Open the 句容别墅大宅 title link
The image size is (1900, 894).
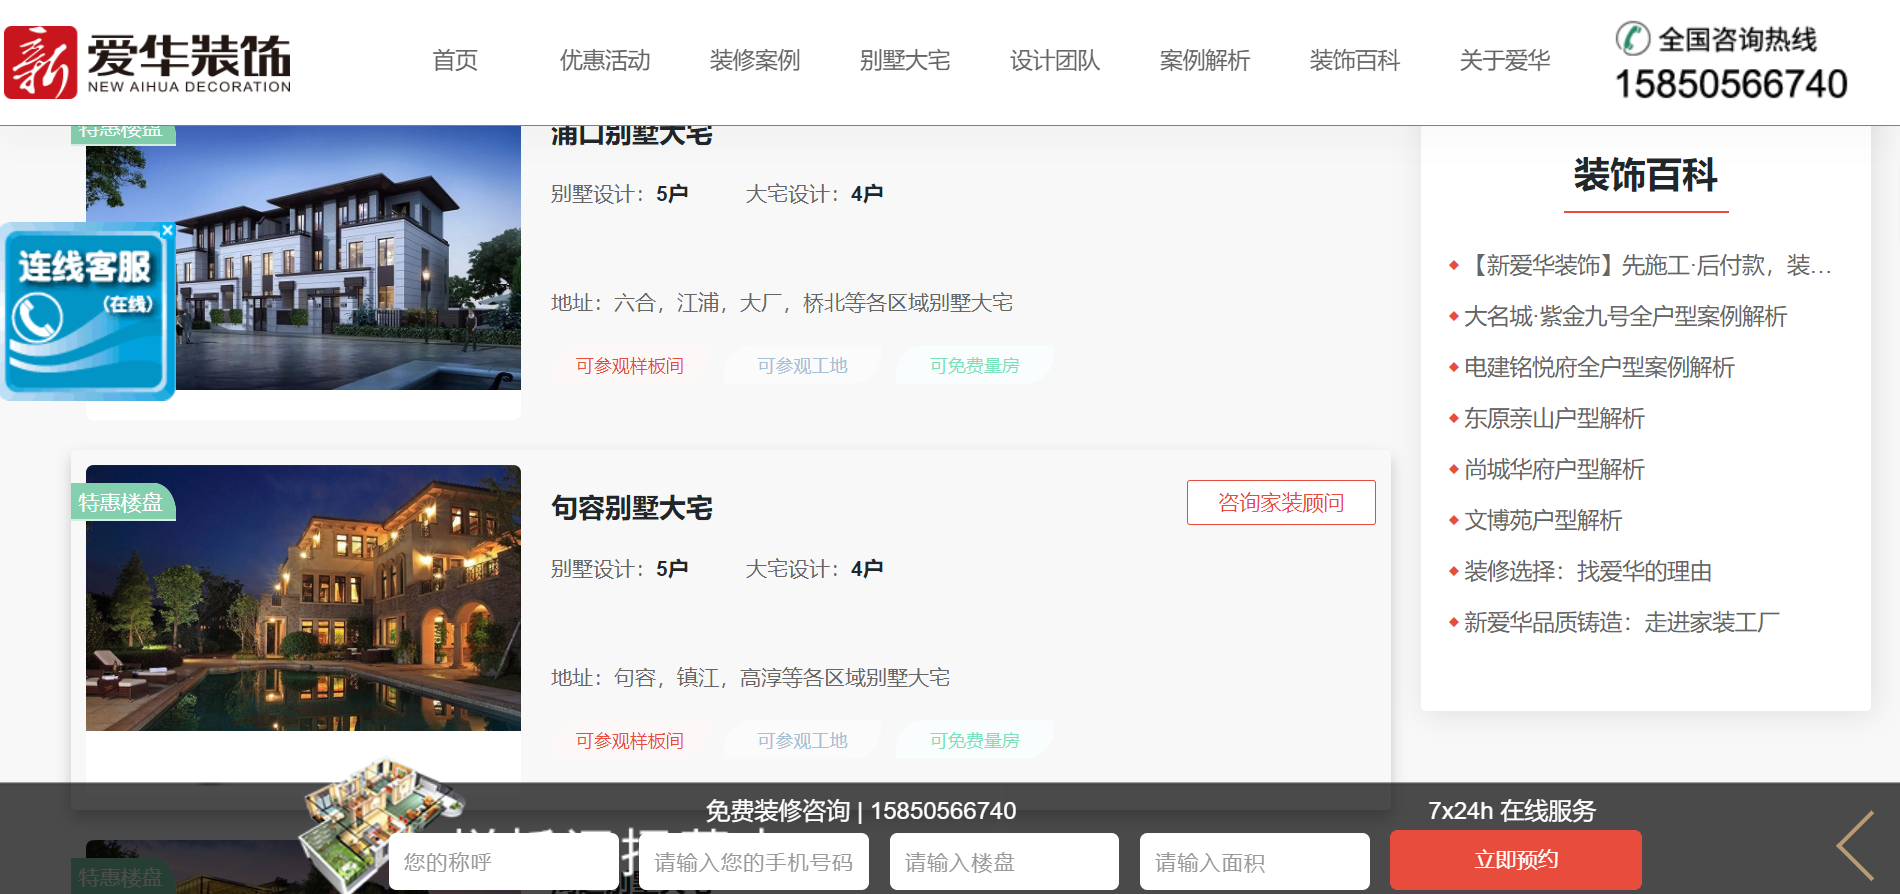point(632,508)
